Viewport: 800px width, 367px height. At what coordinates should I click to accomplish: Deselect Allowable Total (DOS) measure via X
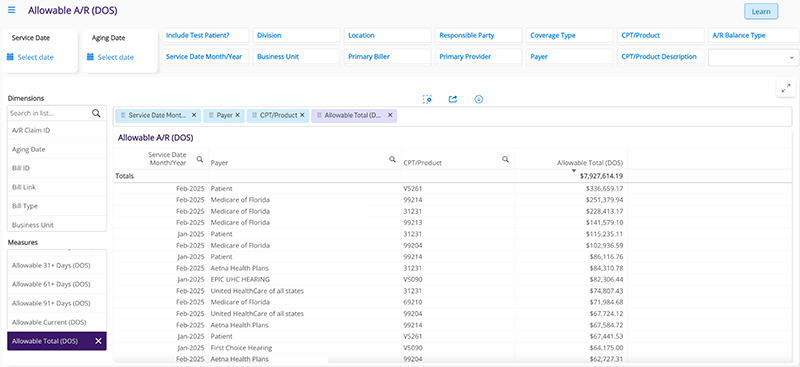click(x=98, y=341)
